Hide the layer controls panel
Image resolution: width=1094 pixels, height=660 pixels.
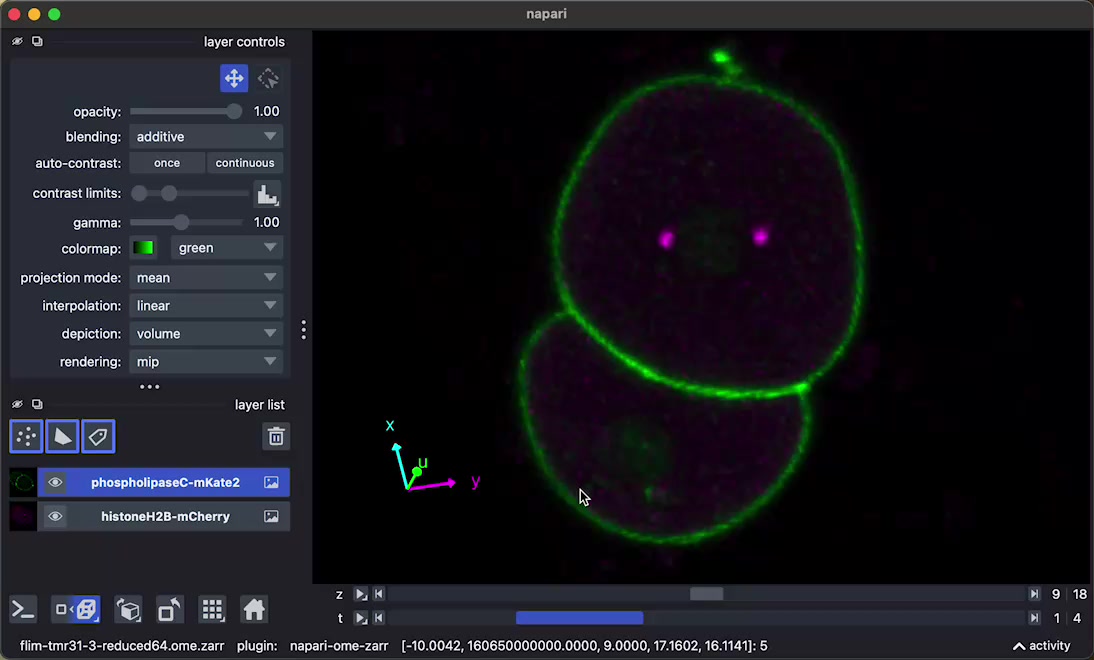point(17,42)
